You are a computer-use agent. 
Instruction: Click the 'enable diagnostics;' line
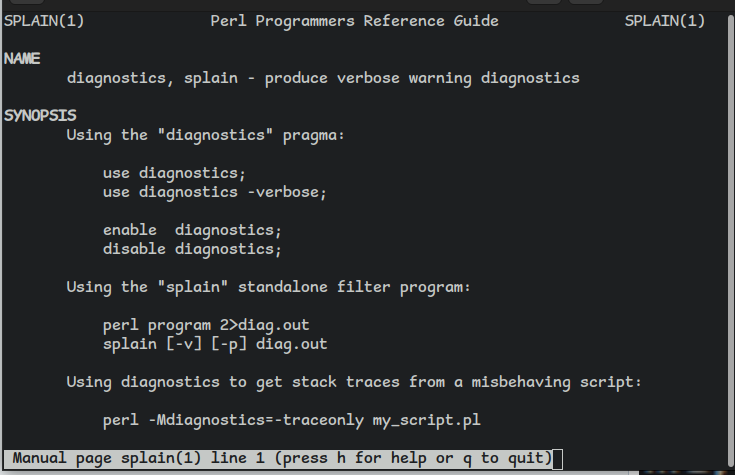coord(192,230)
